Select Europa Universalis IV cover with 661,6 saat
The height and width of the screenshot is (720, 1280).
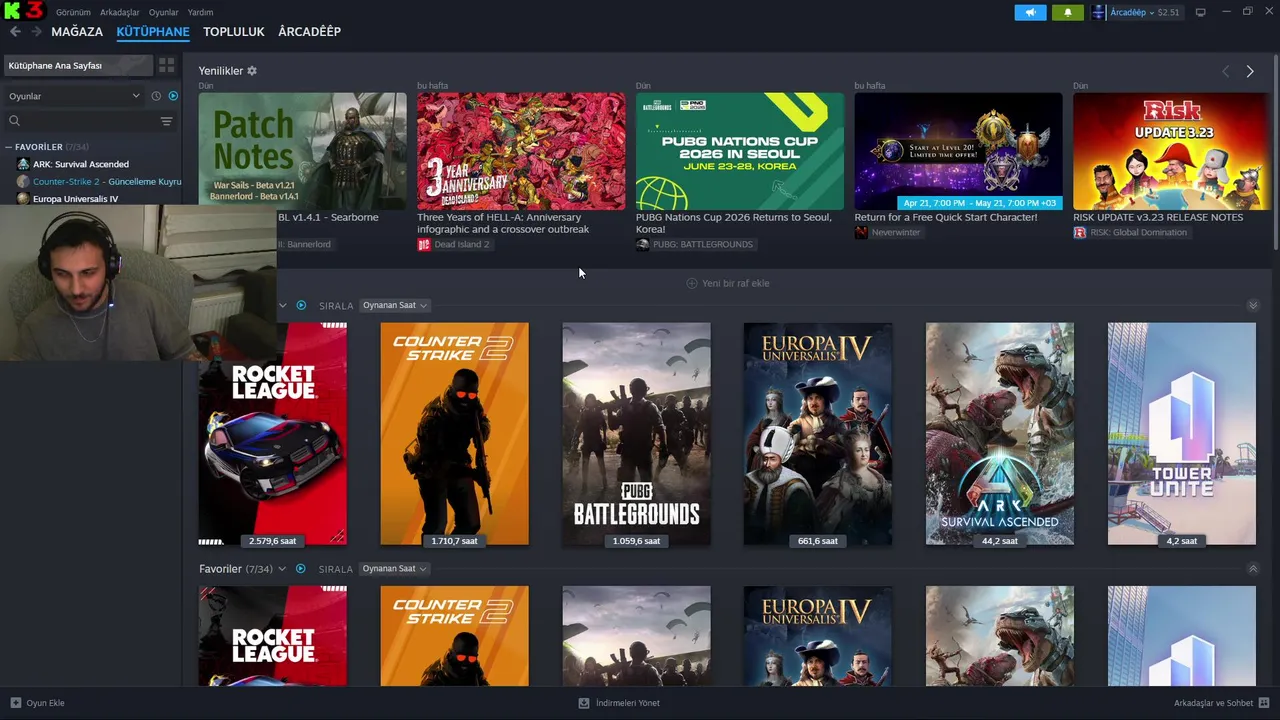coord(818,434)
